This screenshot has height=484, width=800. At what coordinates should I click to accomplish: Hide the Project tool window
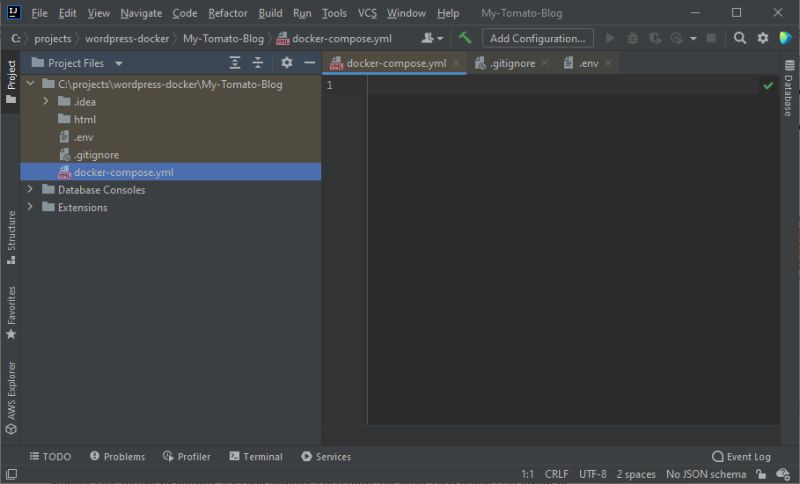[310, 63]
